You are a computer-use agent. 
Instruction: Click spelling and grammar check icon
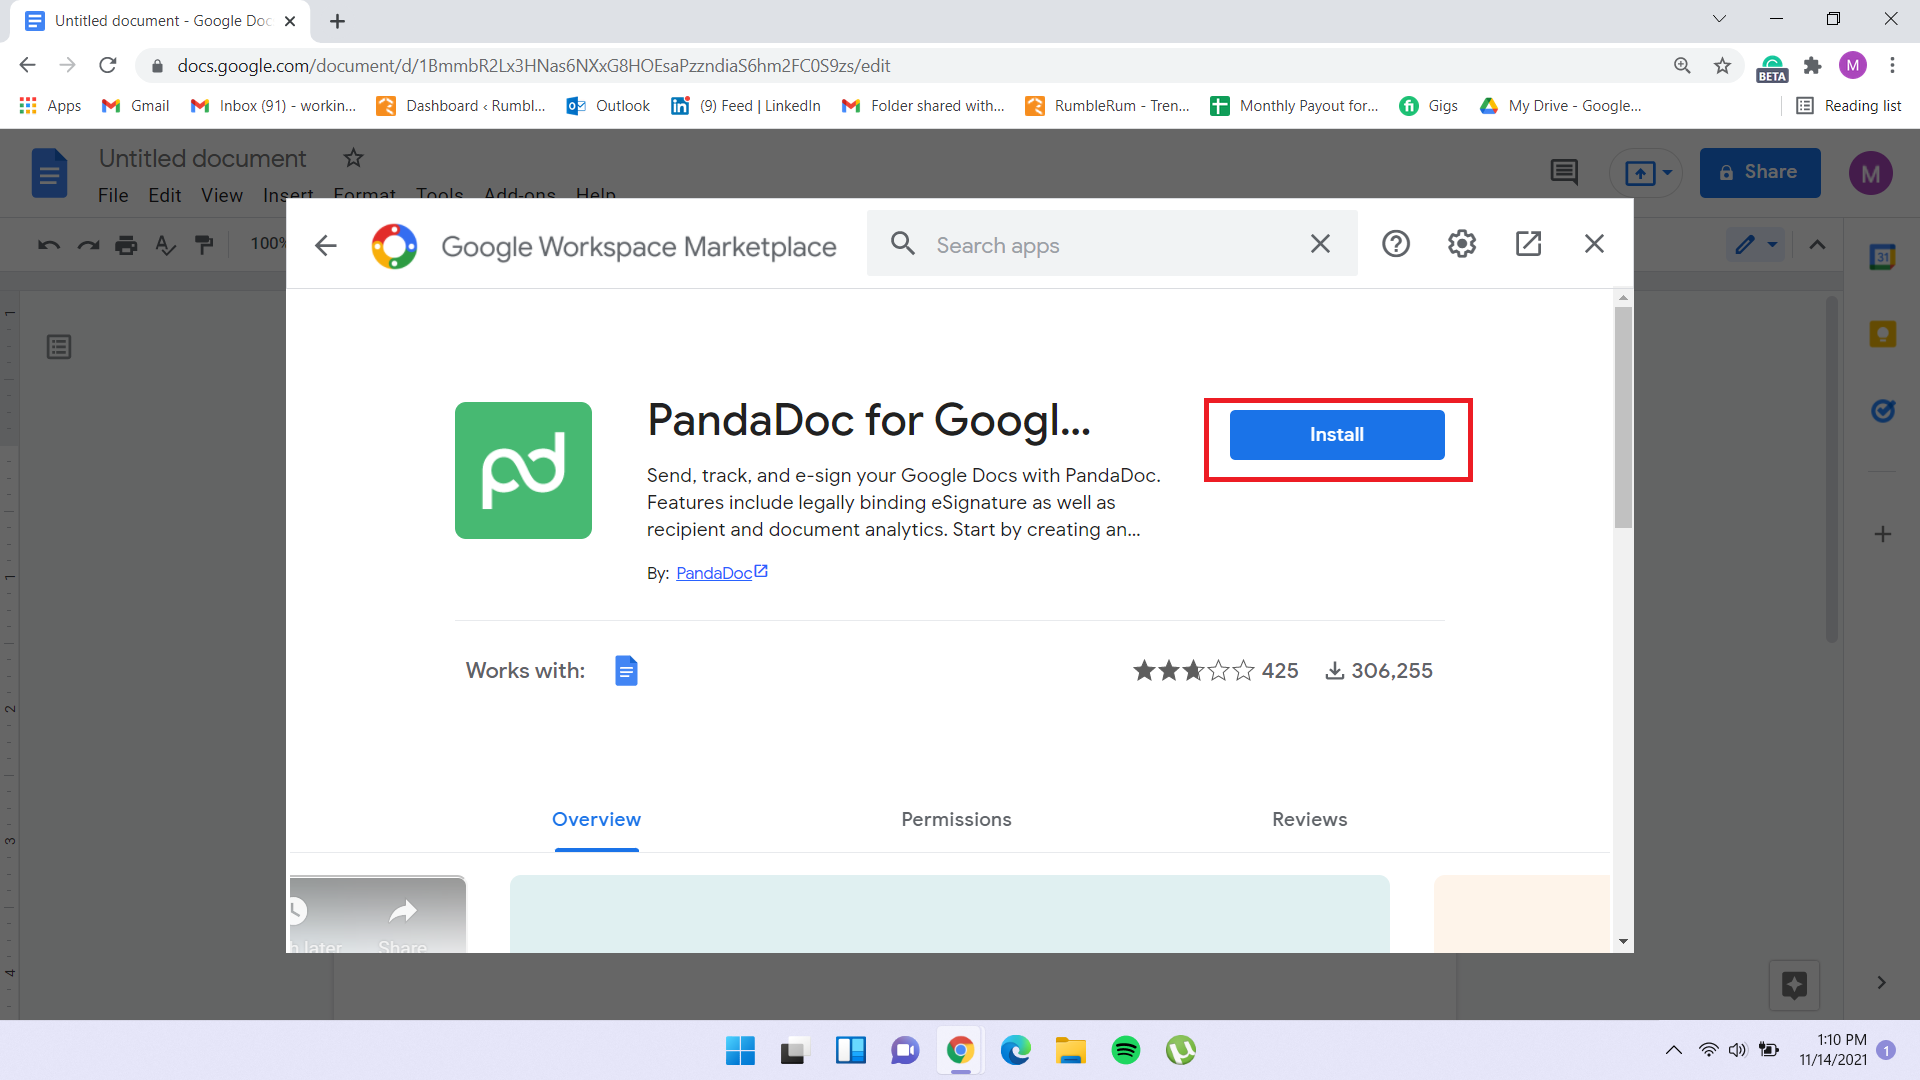click(165, 244)
